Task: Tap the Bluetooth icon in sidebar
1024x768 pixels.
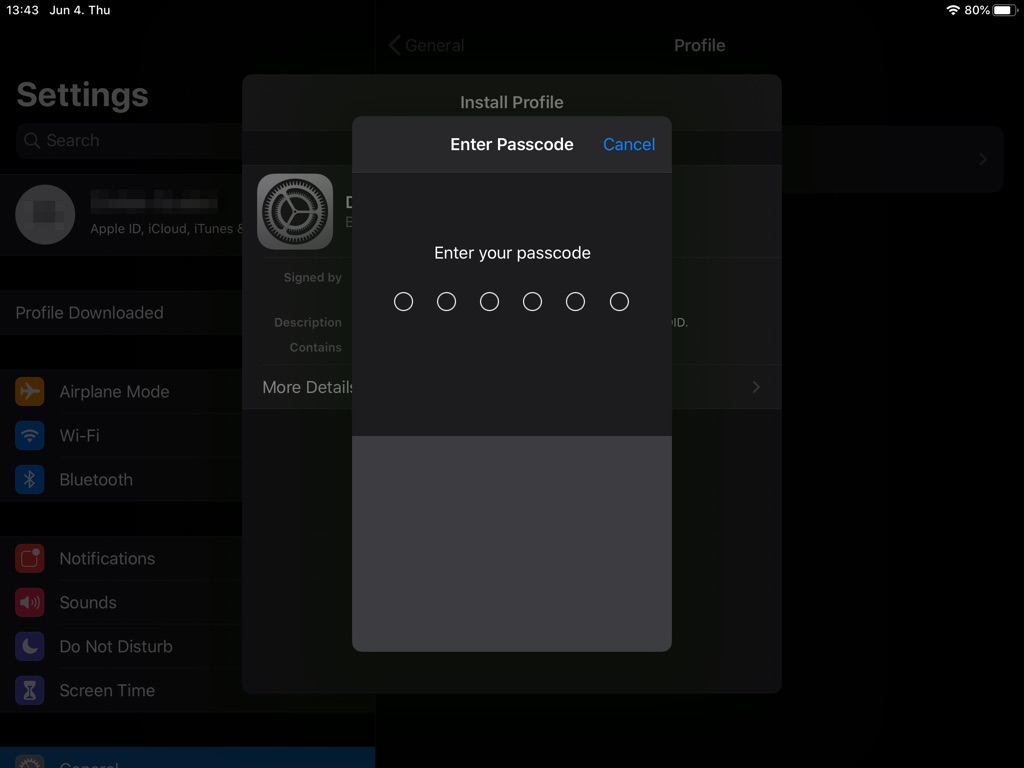Action: [x=30, y=480]
